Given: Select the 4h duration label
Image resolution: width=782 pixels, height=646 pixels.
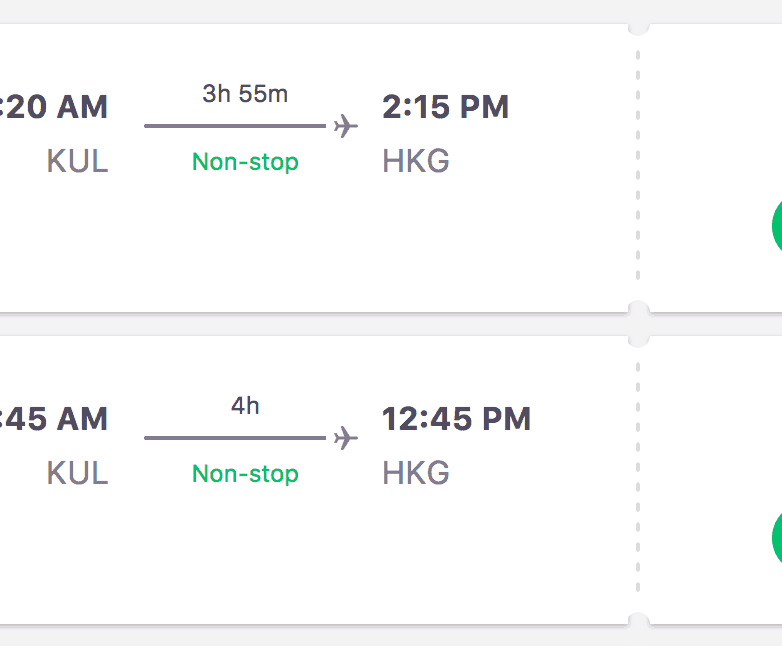Looking at the screenshot, I should tap(245, 406).
